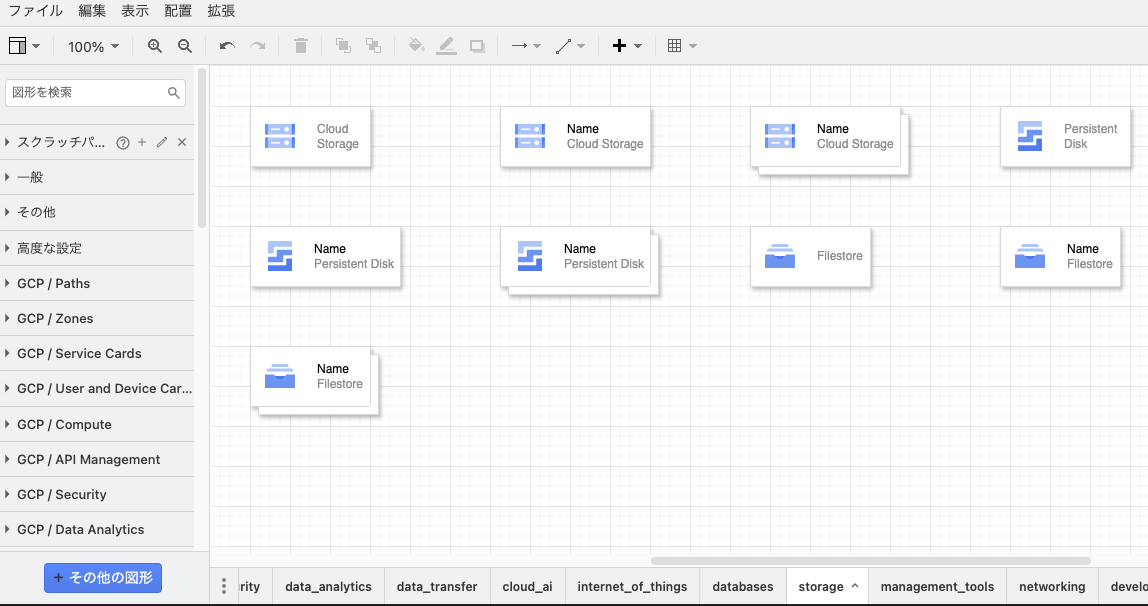Click the その他の図形 button

tap(103, 577)
